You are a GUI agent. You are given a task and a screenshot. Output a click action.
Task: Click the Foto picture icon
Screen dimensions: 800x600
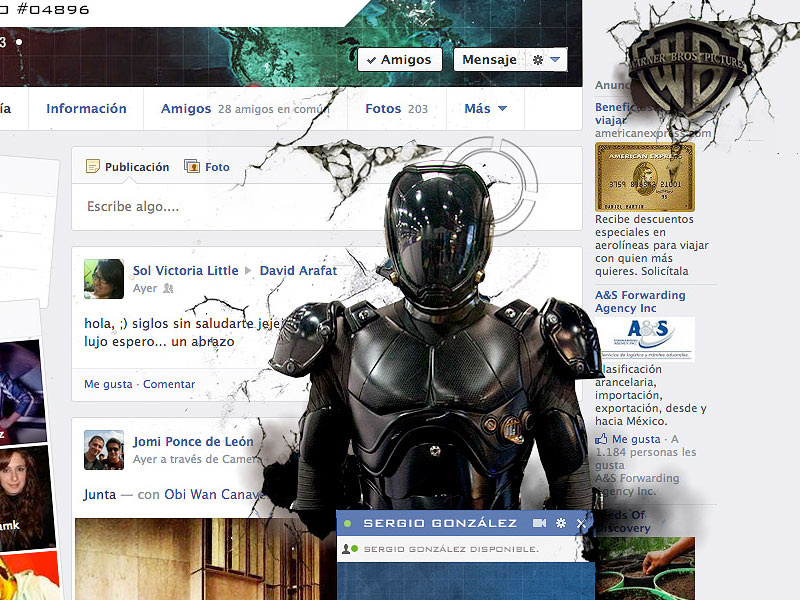192,166
